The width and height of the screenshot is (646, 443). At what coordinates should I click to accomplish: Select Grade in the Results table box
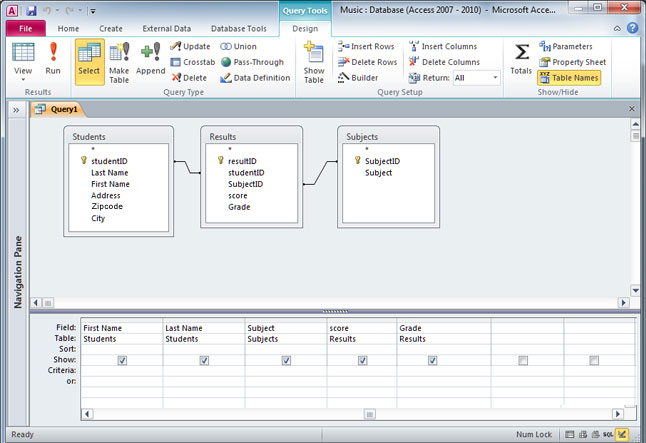click(x=239, y=207)
